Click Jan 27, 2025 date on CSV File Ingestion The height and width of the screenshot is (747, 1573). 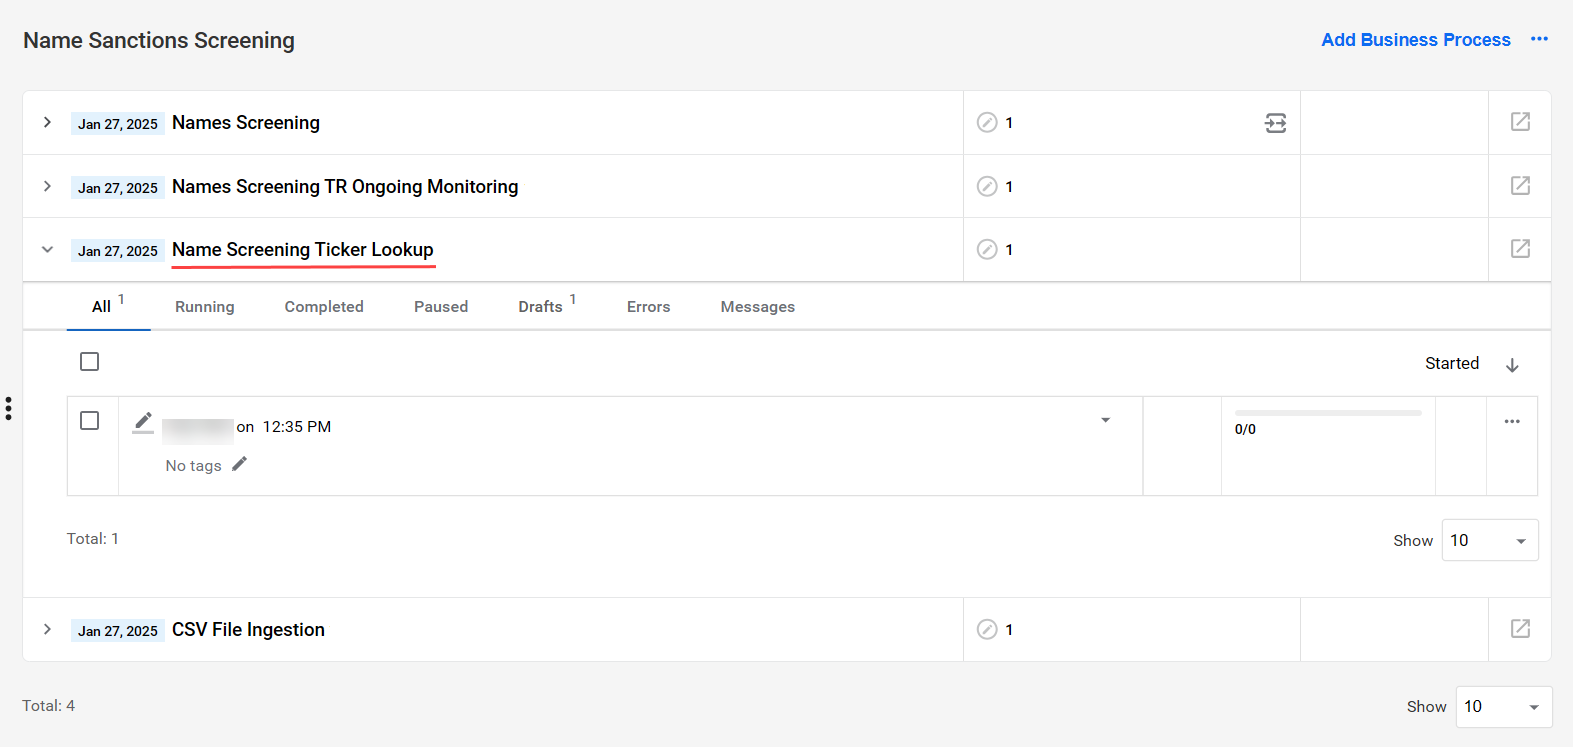pyautogui.click(x=118, y=631)
